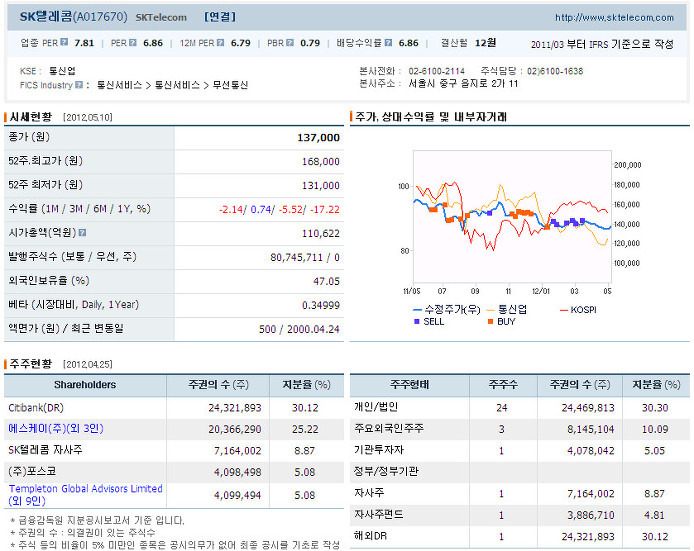Click the [연결] label in header
This screenshot has width=694, height=551.
pos(220,17)
